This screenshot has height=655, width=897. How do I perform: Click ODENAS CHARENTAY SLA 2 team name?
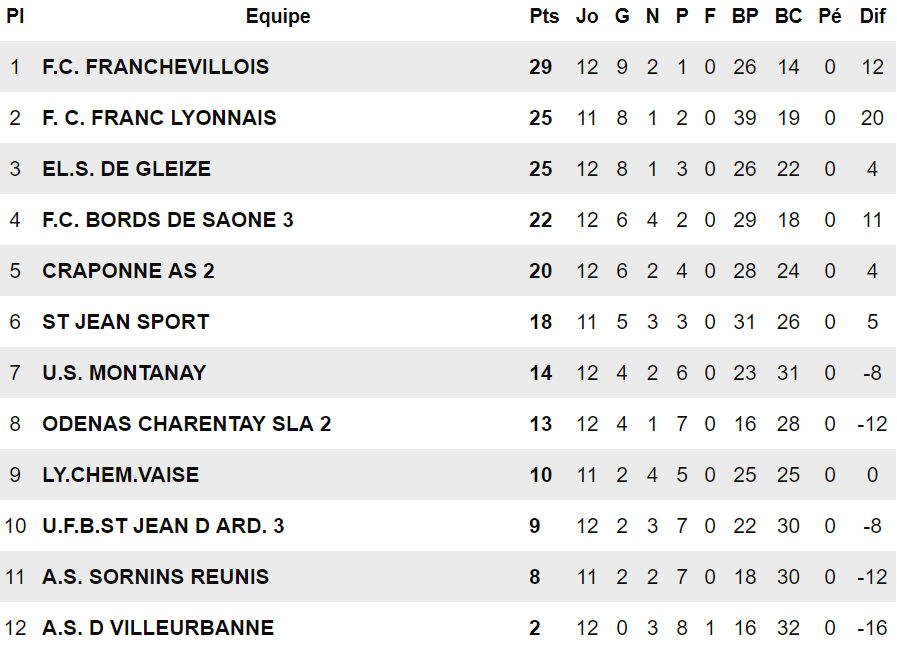[x=186, y=424]
